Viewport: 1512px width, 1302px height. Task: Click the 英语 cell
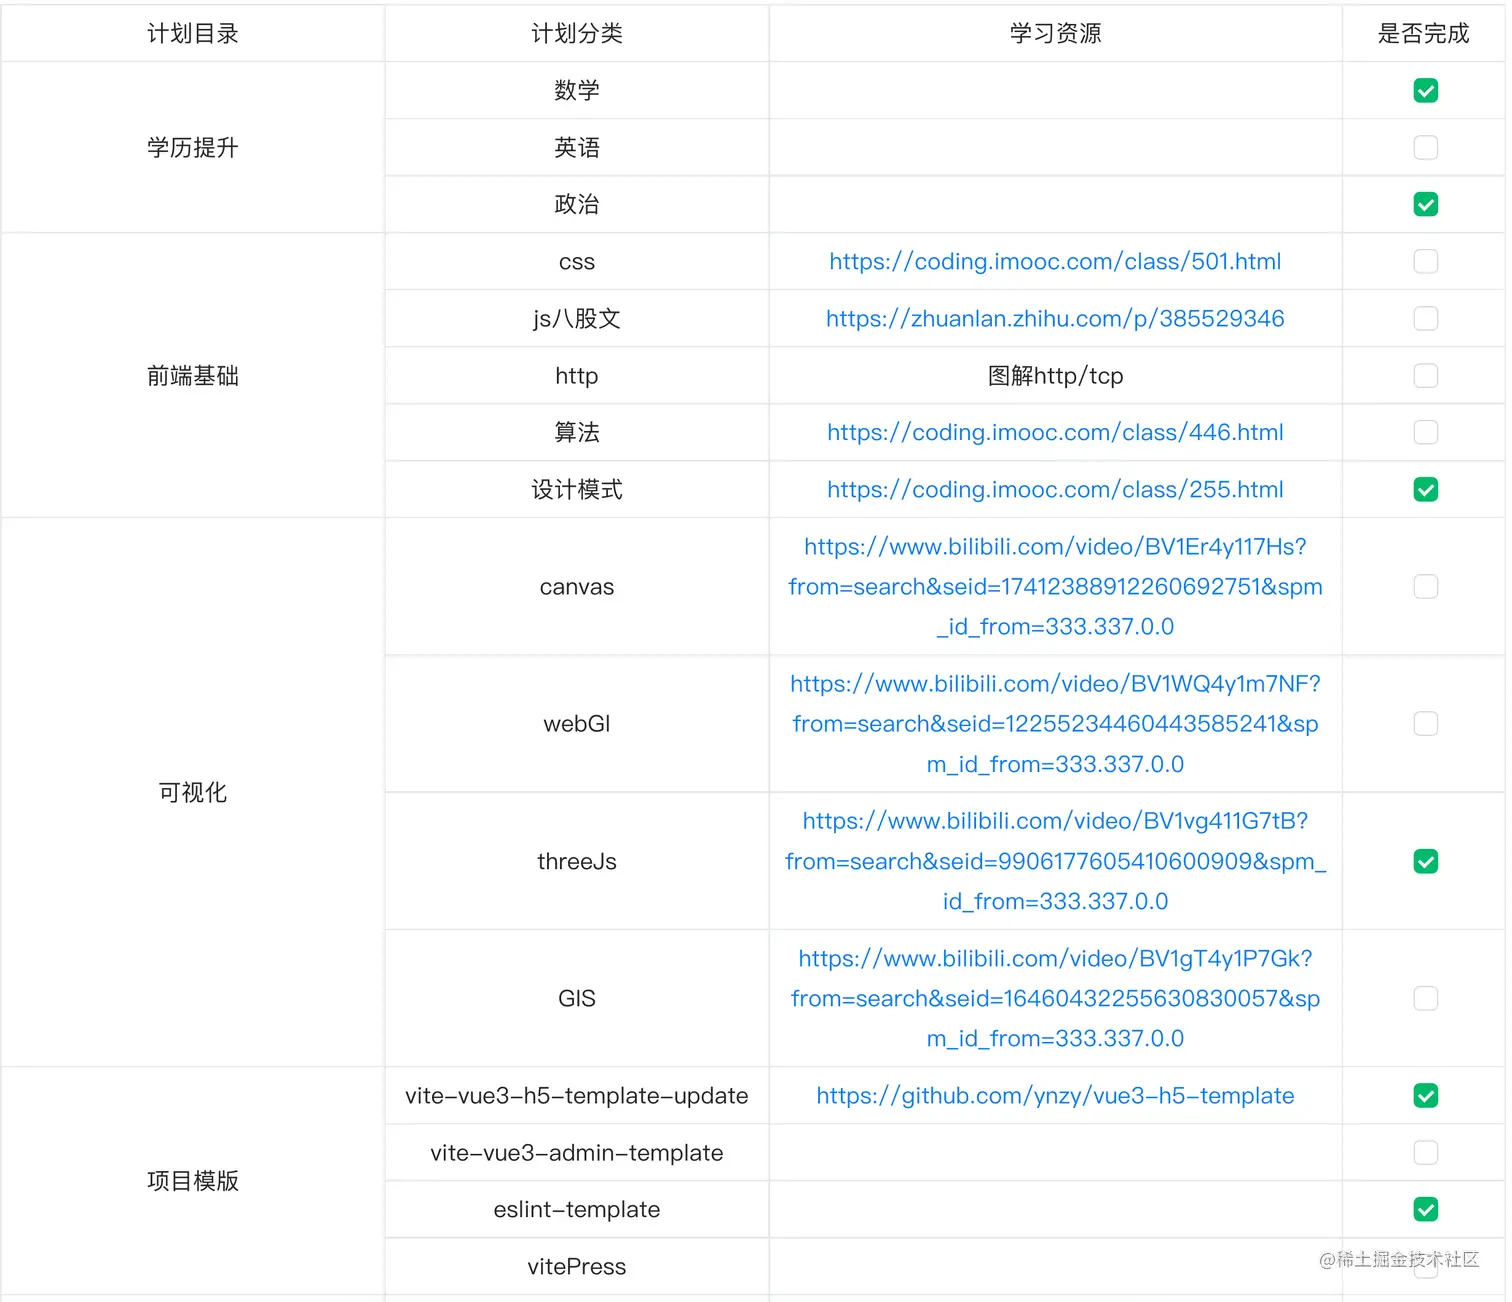coord(577,148)
